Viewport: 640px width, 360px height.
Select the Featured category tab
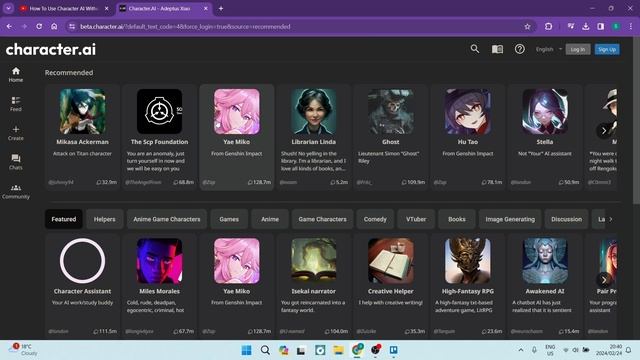[64, 219]
